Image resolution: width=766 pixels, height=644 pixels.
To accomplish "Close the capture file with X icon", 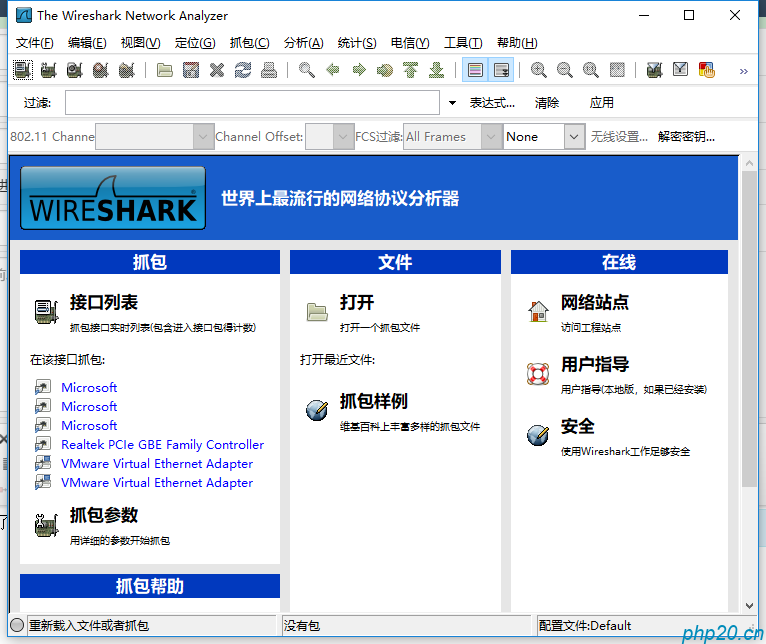I will click(216, 70).
